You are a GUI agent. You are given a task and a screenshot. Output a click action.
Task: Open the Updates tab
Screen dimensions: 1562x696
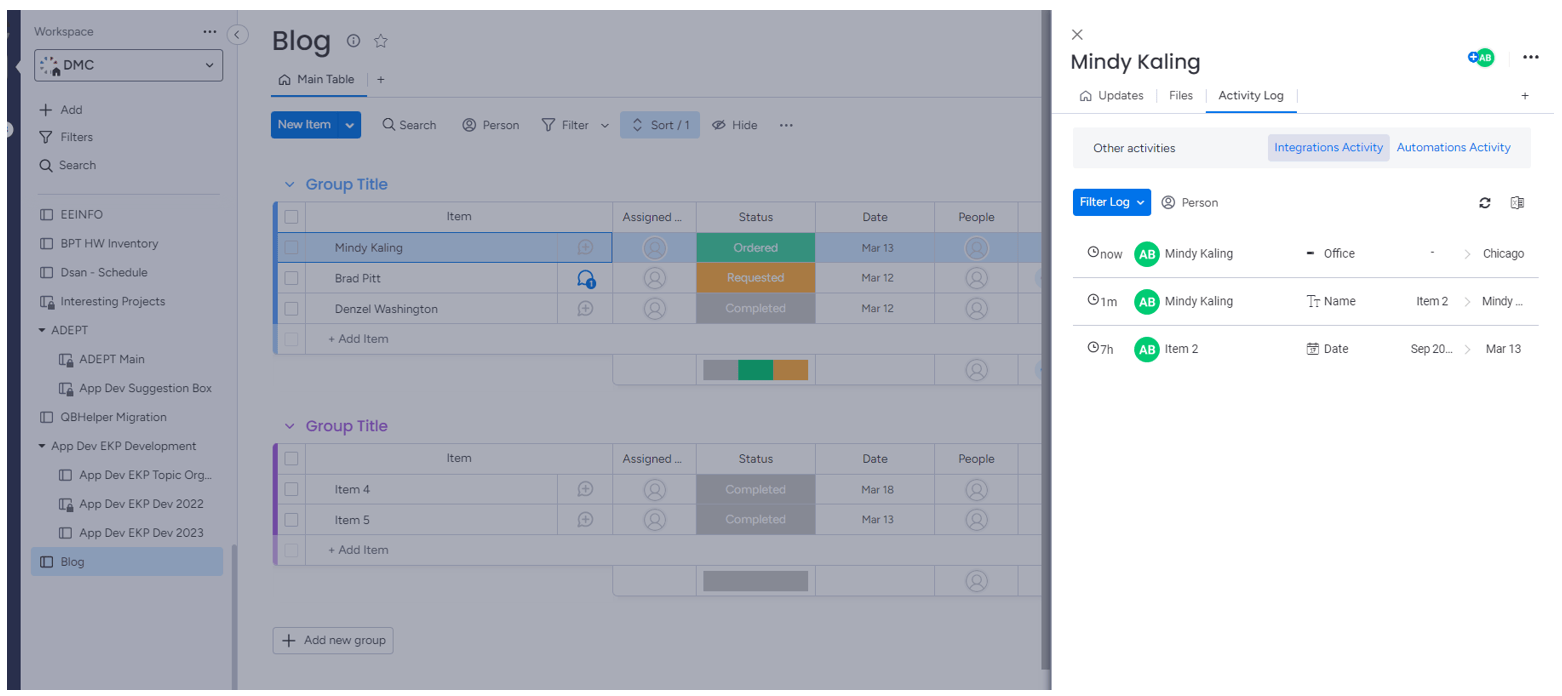1112,96
